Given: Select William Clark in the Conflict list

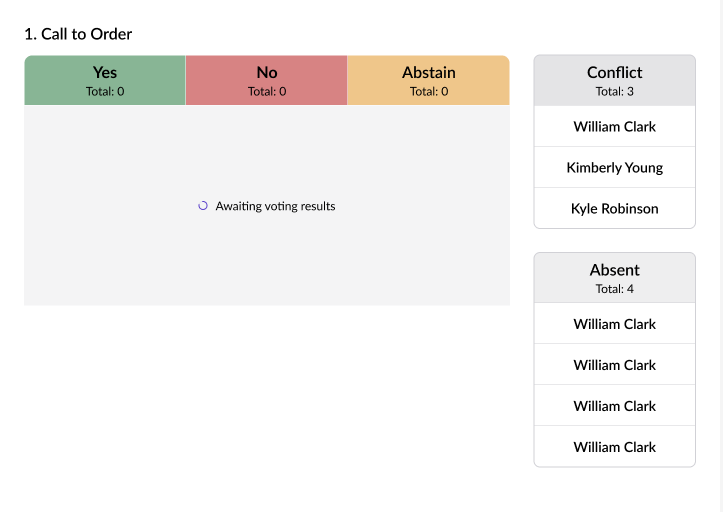Looking at the screenshot, I should [614, 127].
